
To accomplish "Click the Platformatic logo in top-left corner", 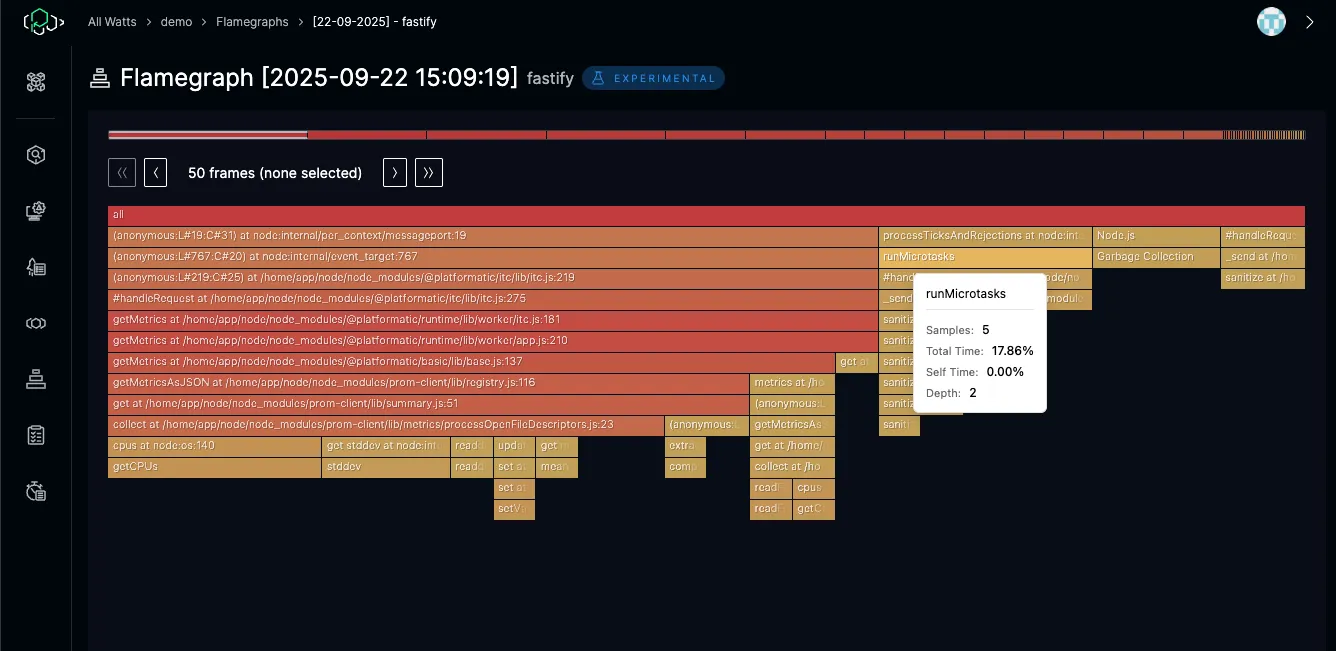I will click(43, 21).
